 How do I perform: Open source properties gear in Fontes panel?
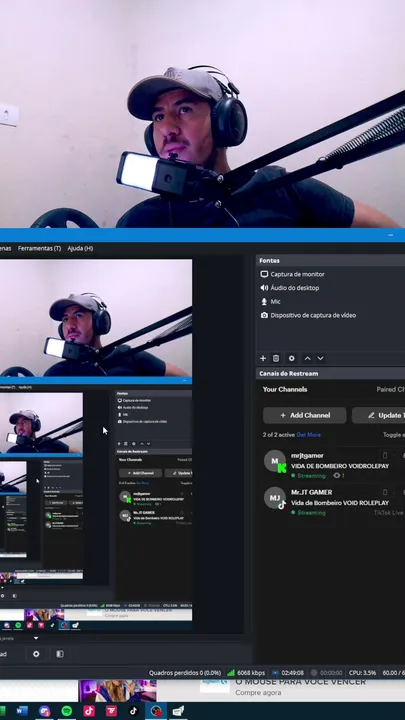coord(291,358)
